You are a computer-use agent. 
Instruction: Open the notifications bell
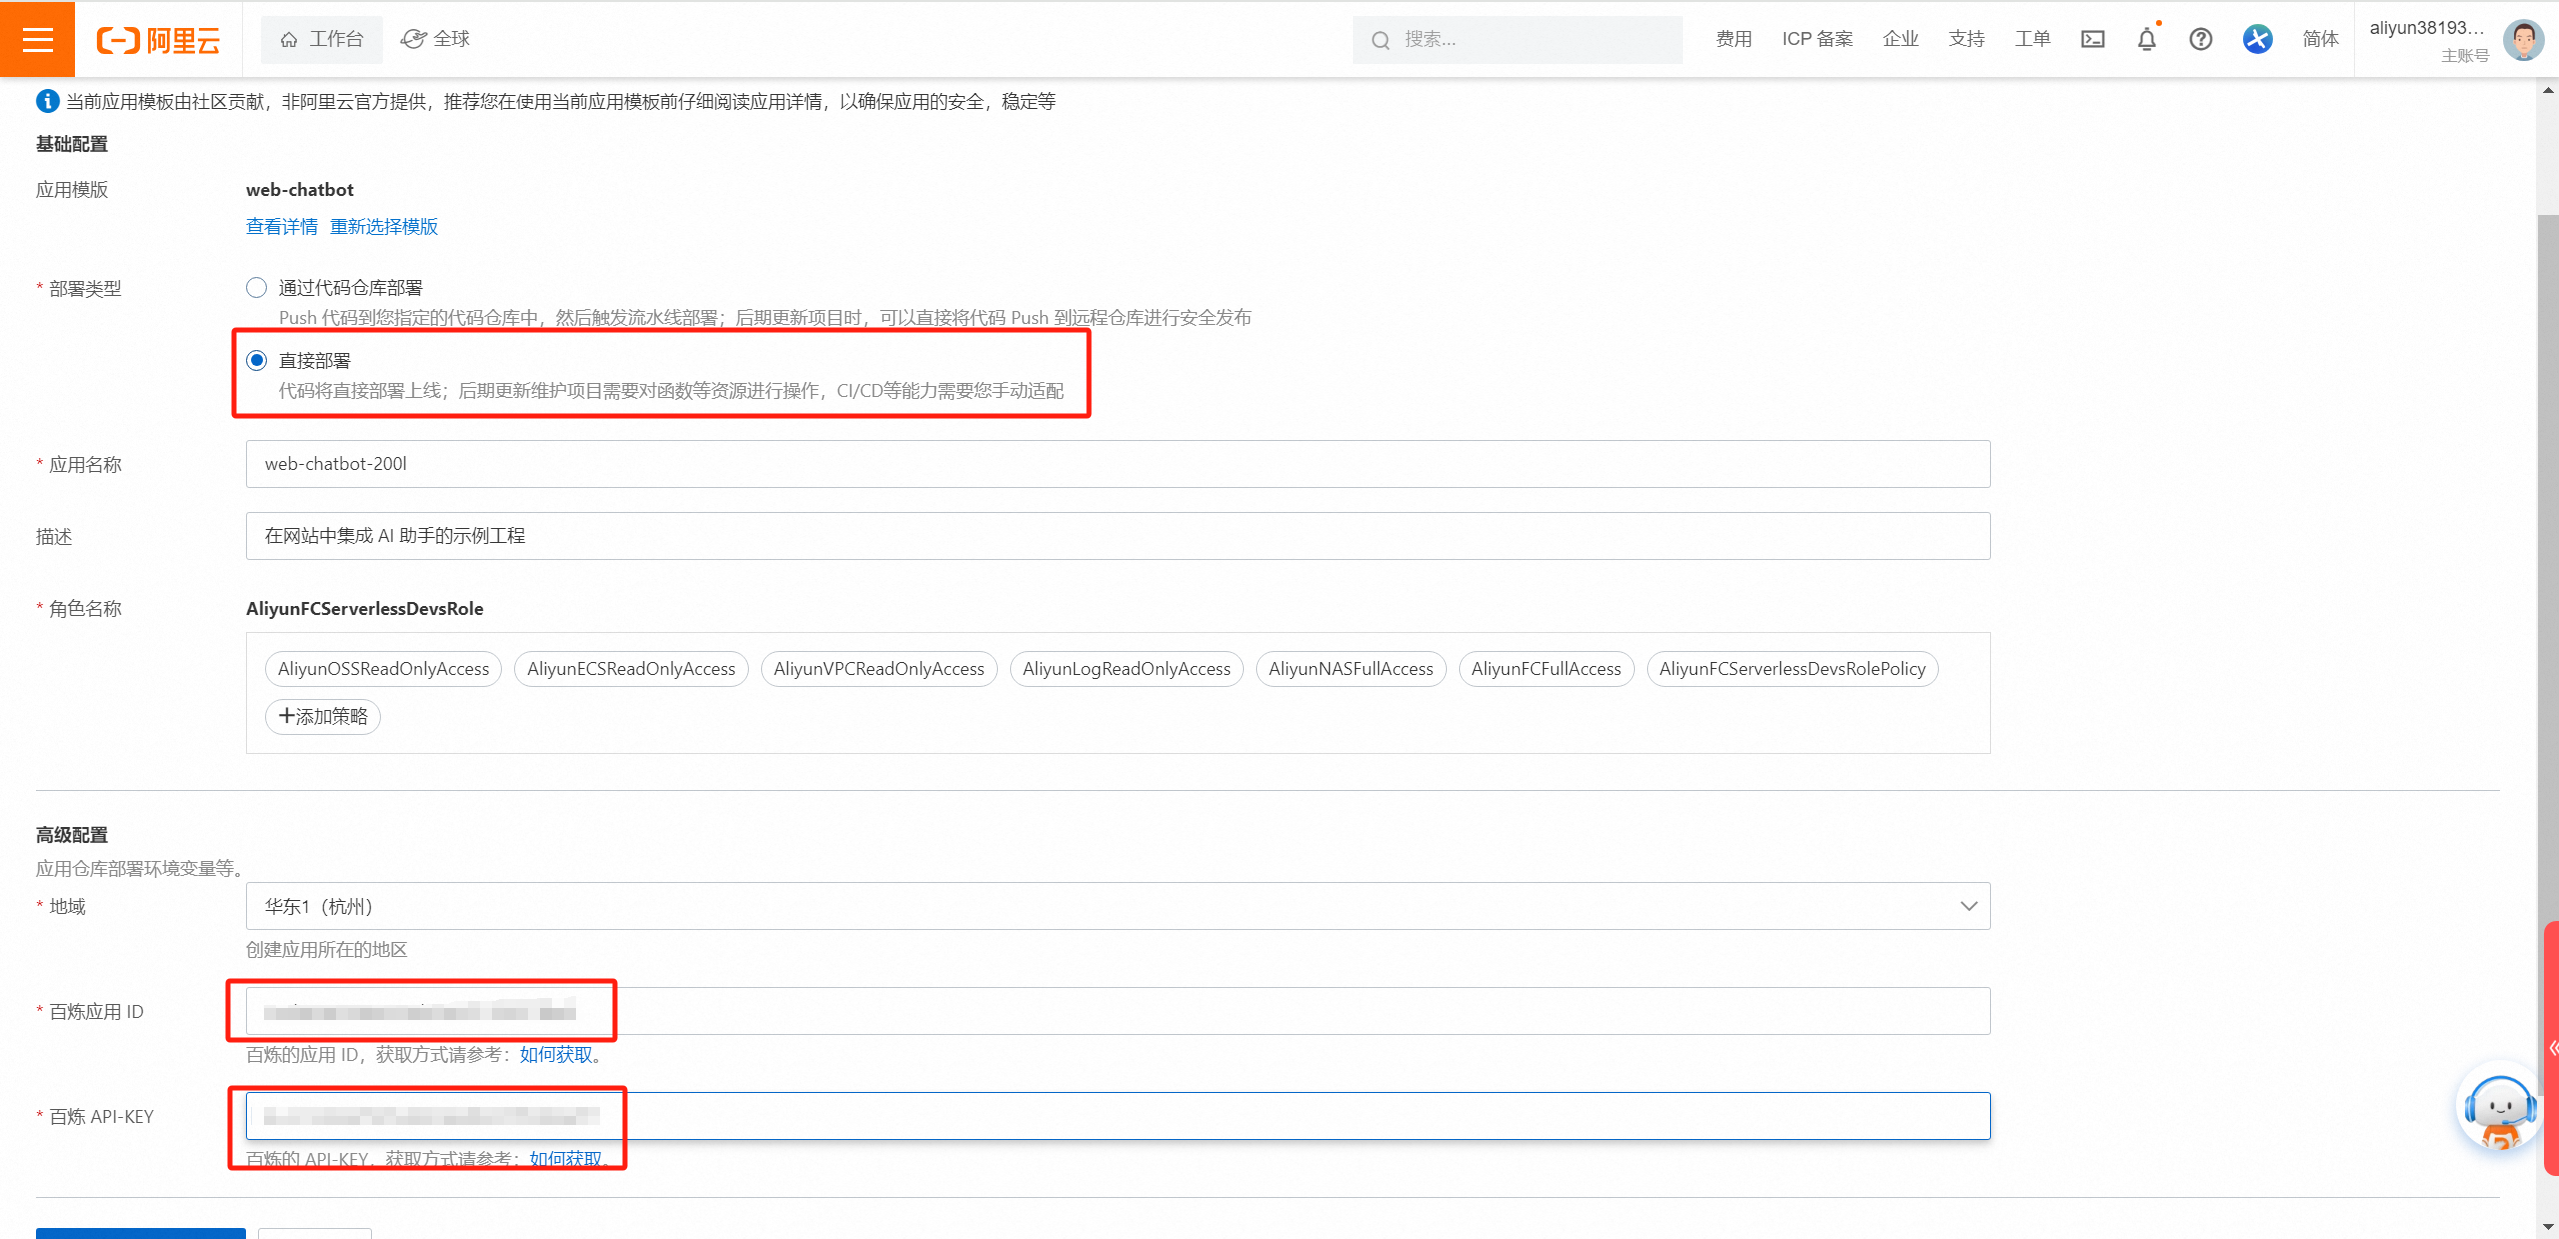[2146, 39]
